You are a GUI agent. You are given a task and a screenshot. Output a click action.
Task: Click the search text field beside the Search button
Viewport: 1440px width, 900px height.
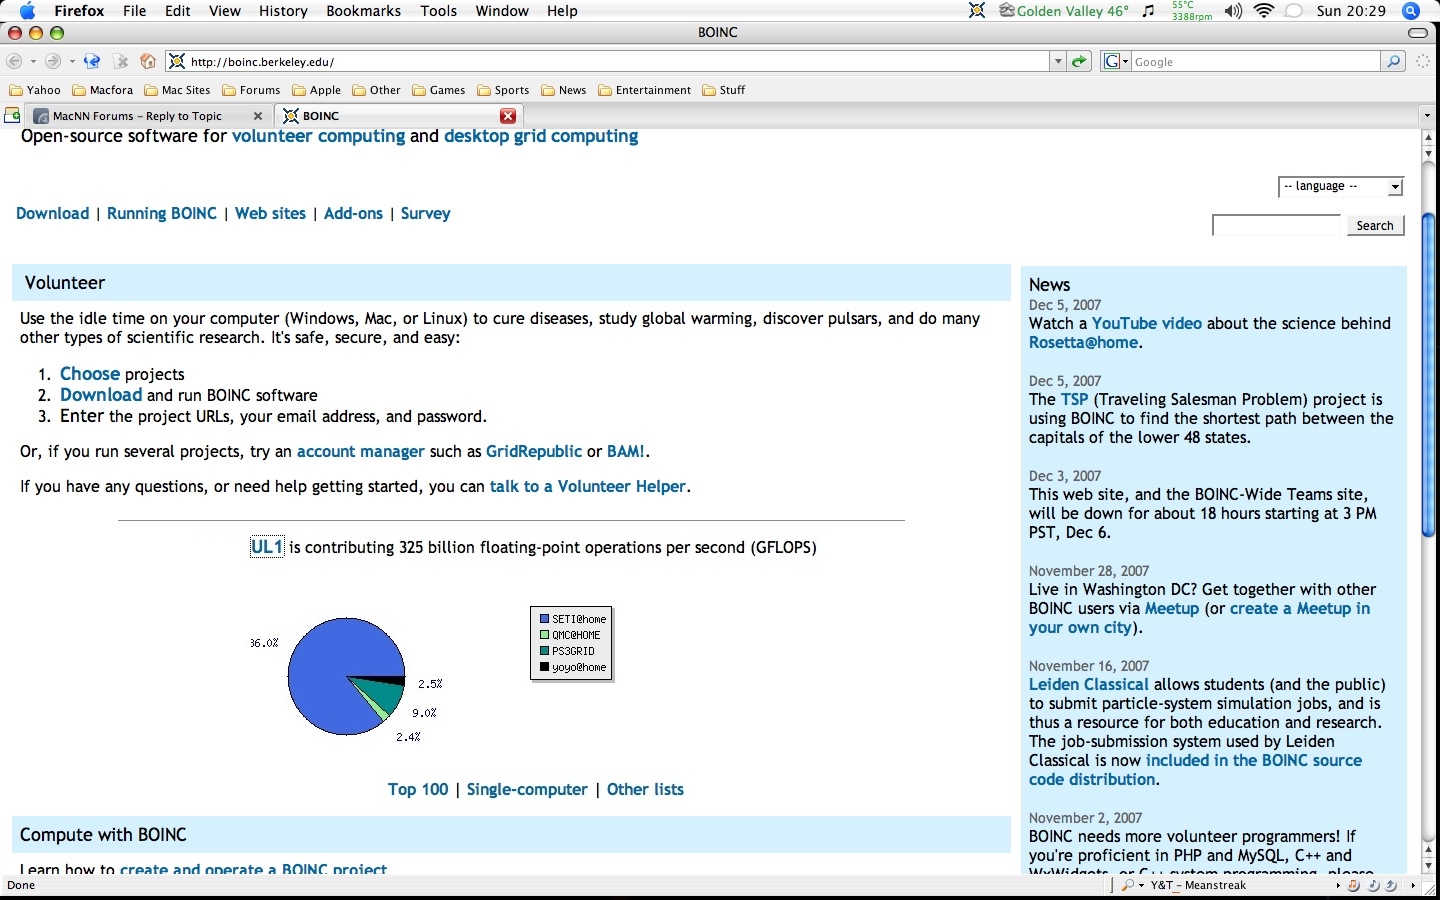pyautogui.click(x=1276, y=226)
